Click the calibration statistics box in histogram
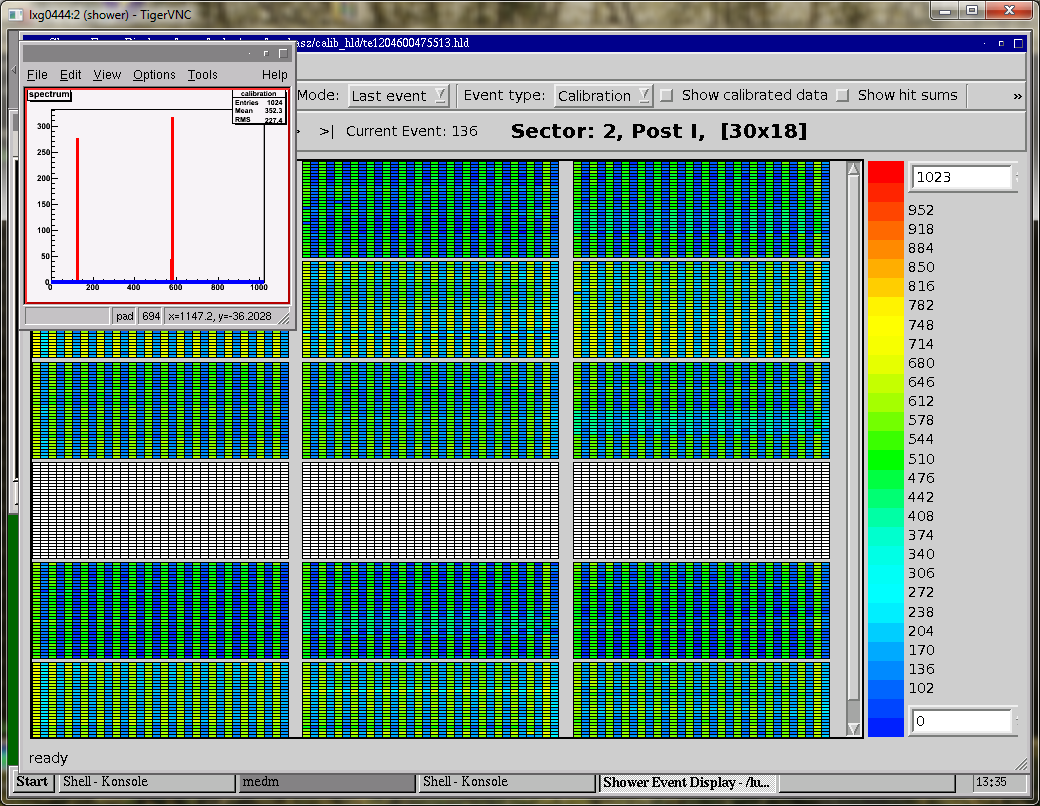This screenshot has height=806, width=1040. [x=259, y=107]
